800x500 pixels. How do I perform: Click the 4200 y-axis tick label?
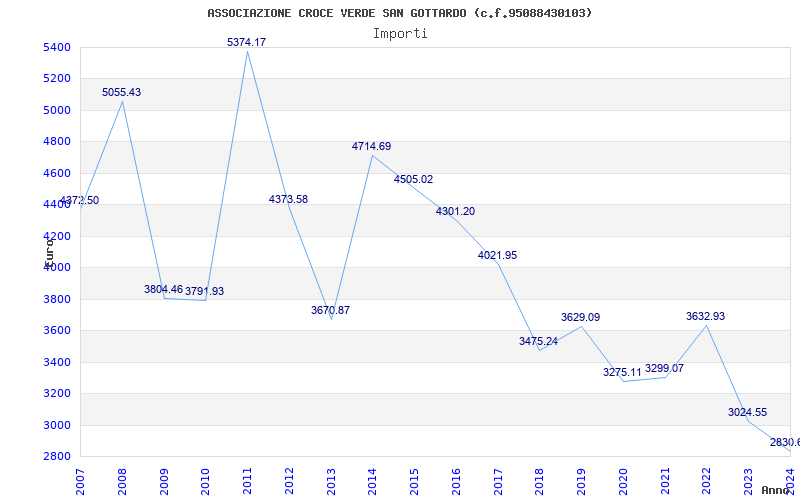tap(58, 236)
